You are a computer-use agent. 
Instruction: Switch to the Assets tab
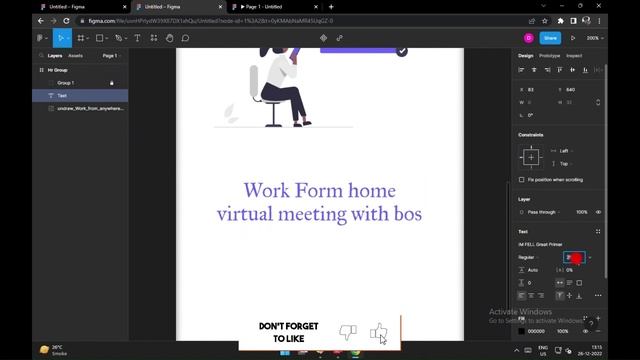[x=75, y=56]
